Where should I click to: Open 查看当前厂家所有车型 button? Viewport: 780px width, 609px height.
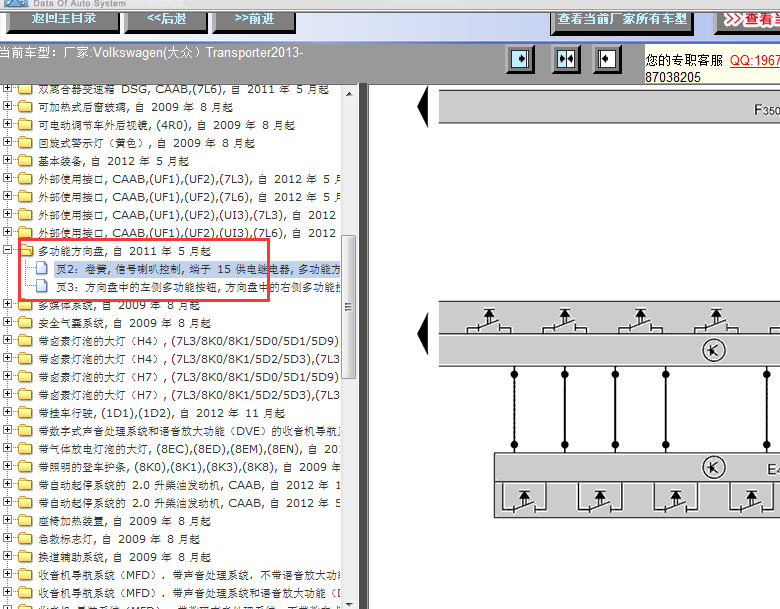(622, 21)
